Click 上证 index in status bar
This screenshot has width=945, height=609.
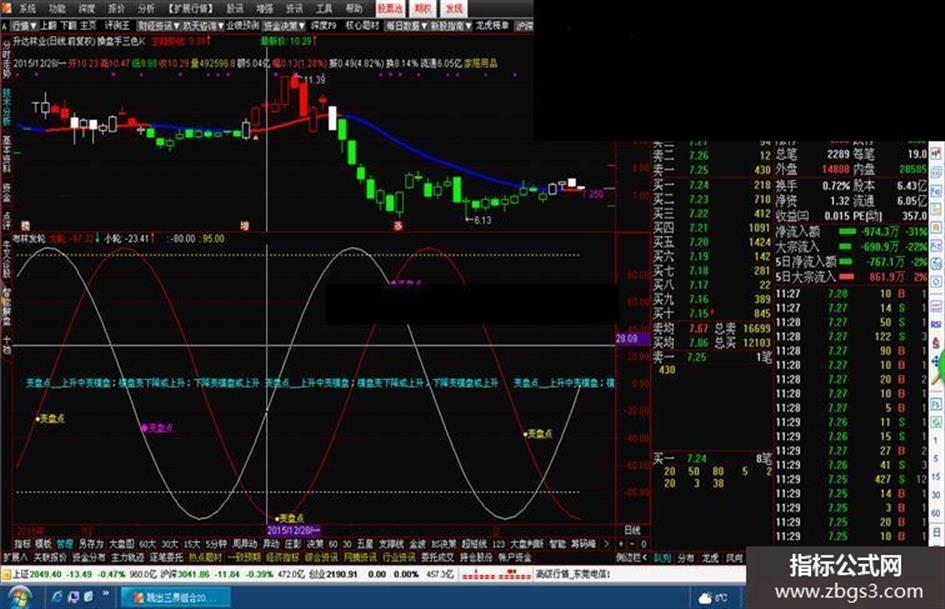[x=20, y=574]
